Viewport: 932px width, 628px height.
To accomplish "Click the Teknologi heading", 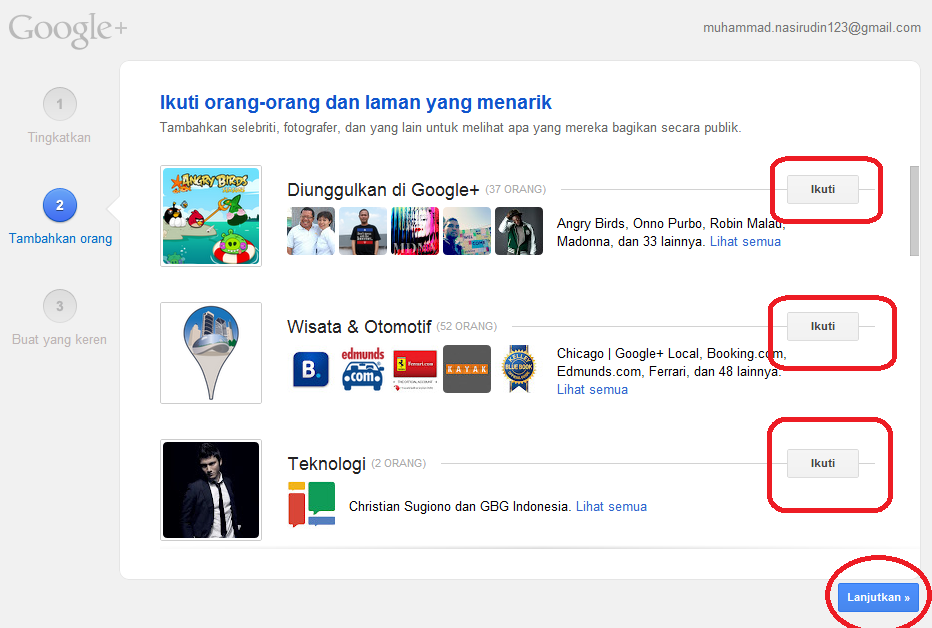I will tap(326, 464).
